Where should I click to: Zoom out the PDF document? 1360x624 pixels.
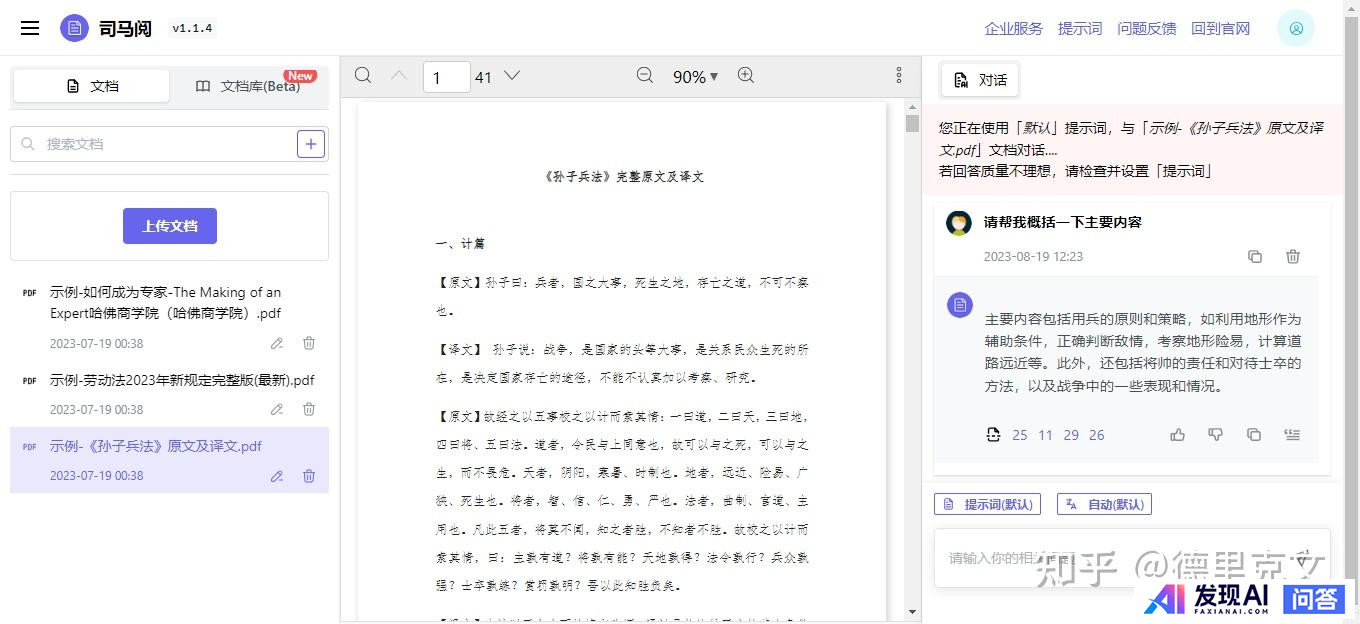pyautogui.click(x=645, y=76)
